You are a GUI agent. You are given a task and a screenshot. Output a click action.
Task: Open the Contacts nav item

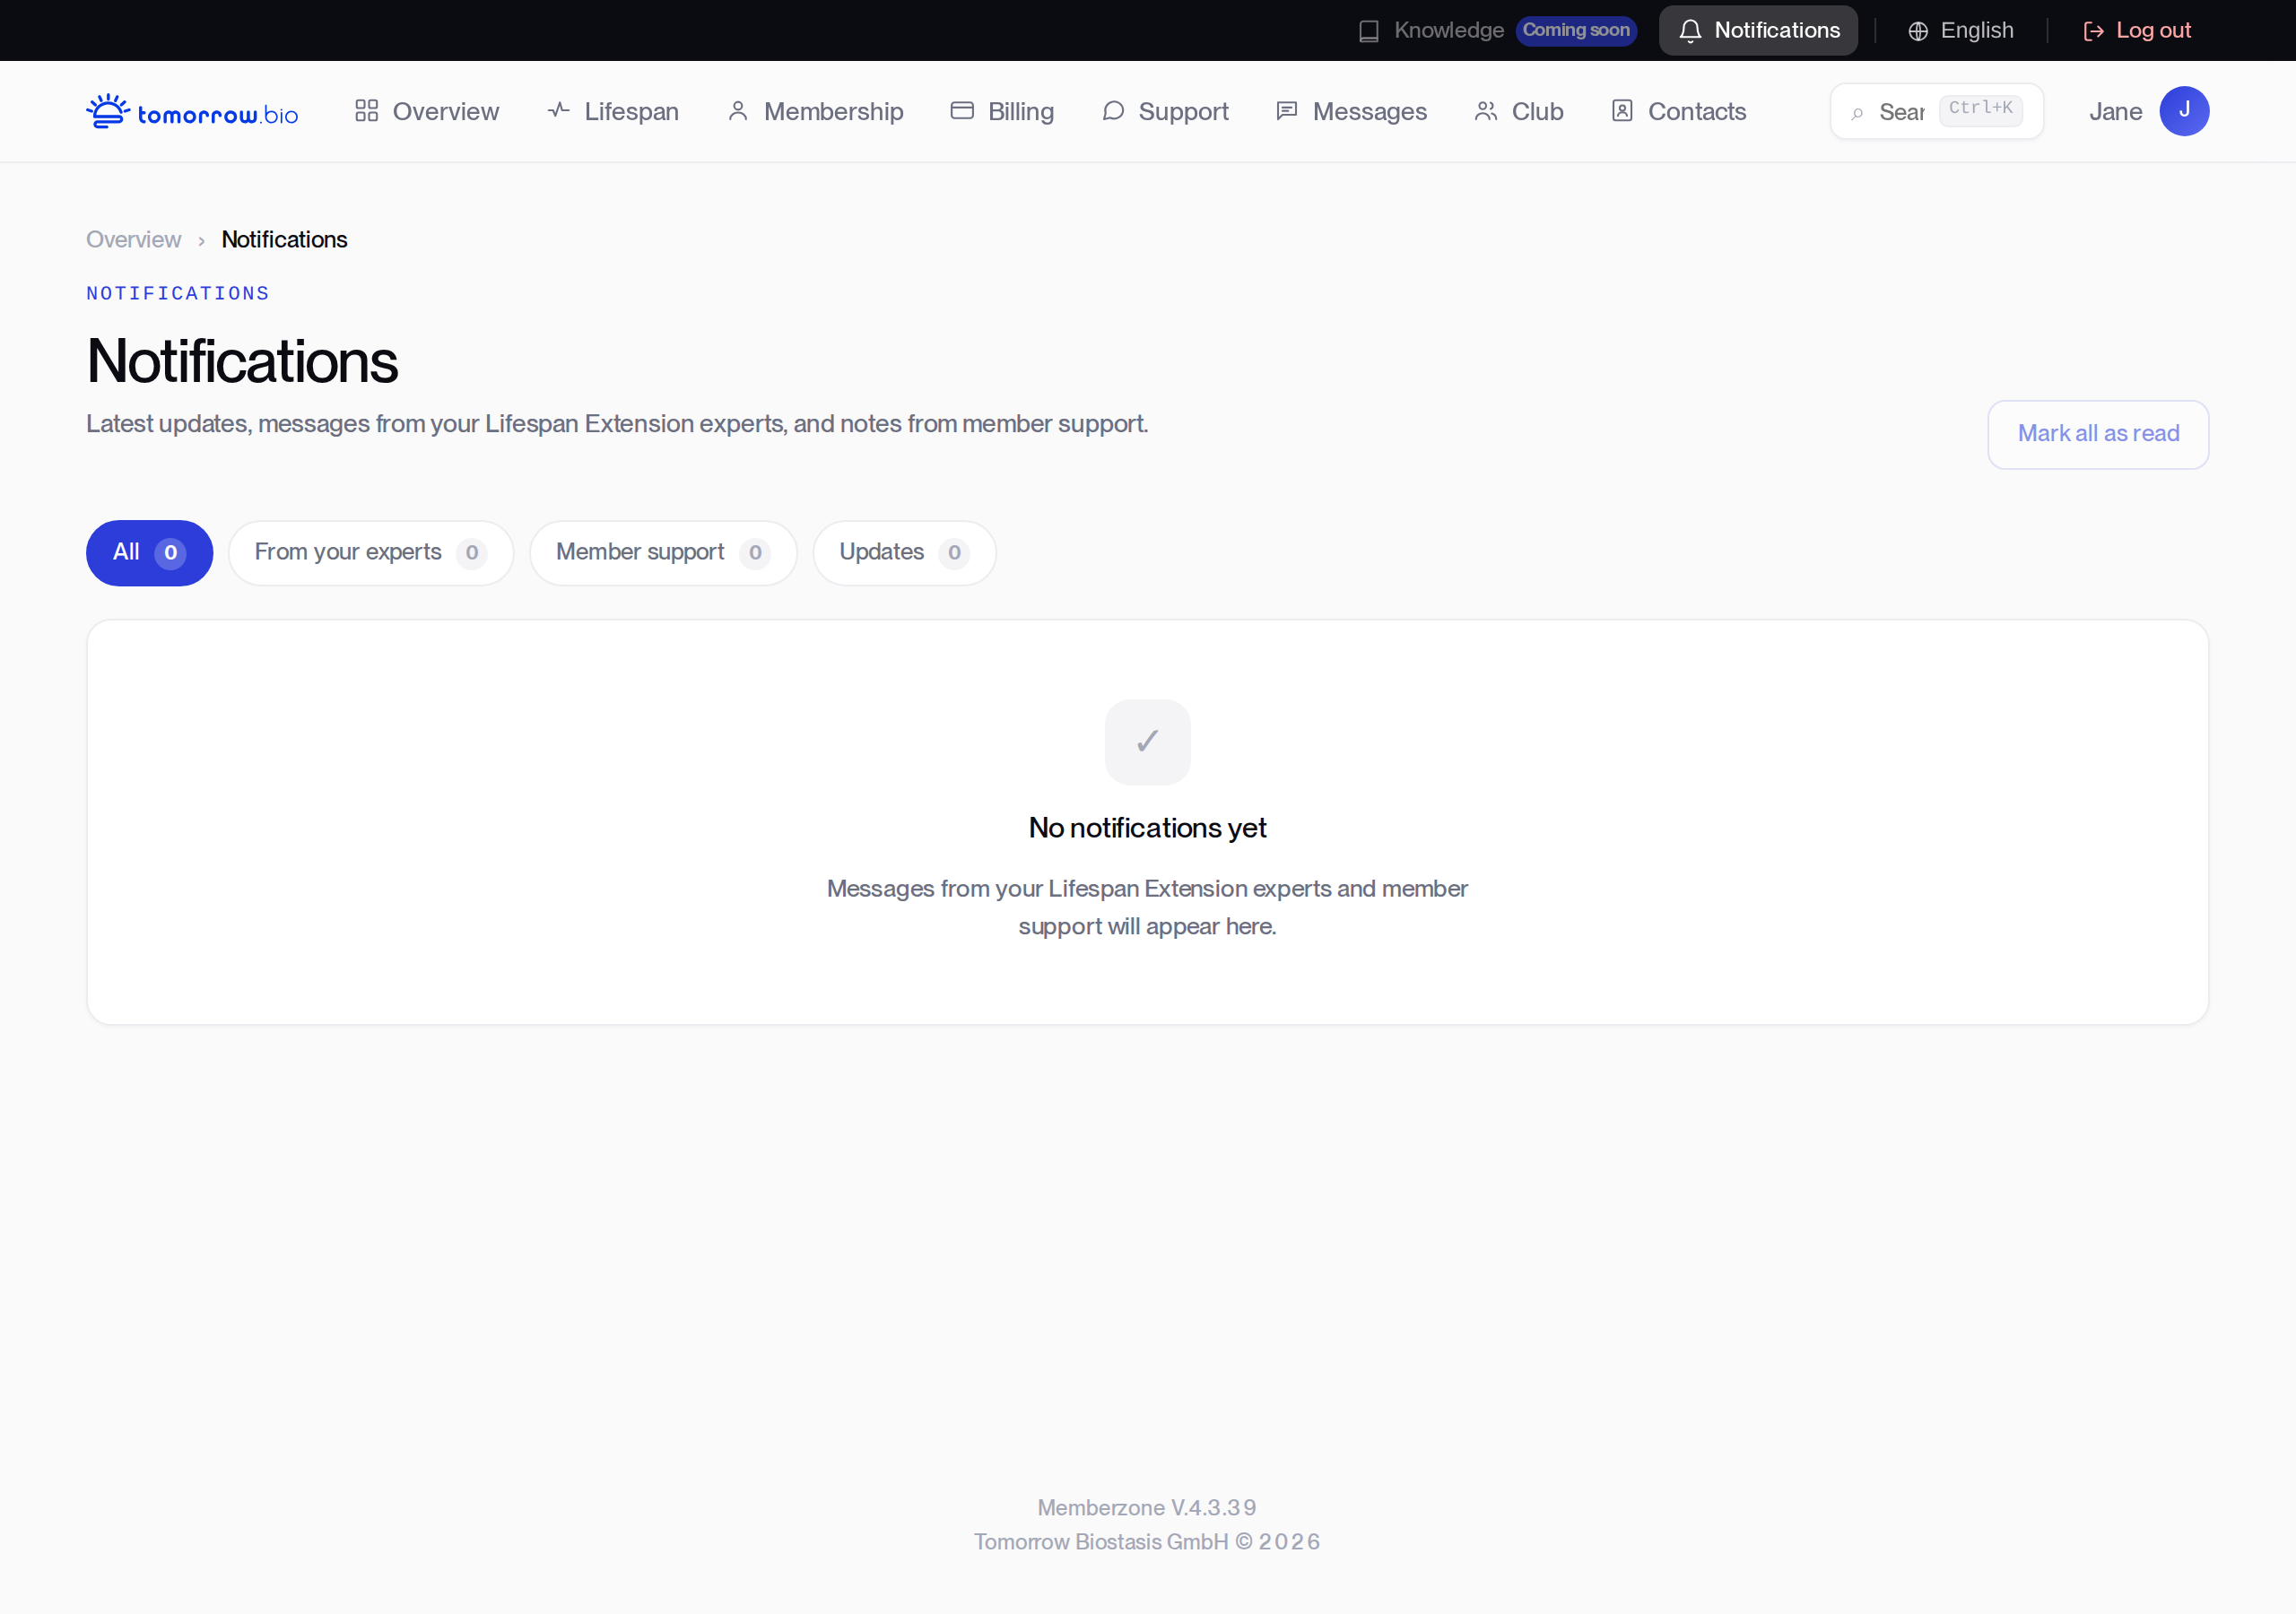(1679, 111)
